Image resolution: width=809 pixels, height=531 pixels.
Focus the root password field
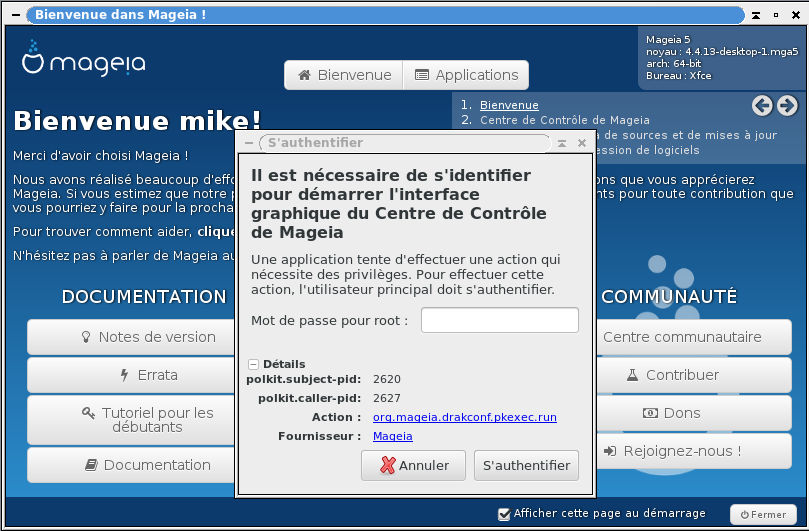pyautogui.click(x=499, y=320)
